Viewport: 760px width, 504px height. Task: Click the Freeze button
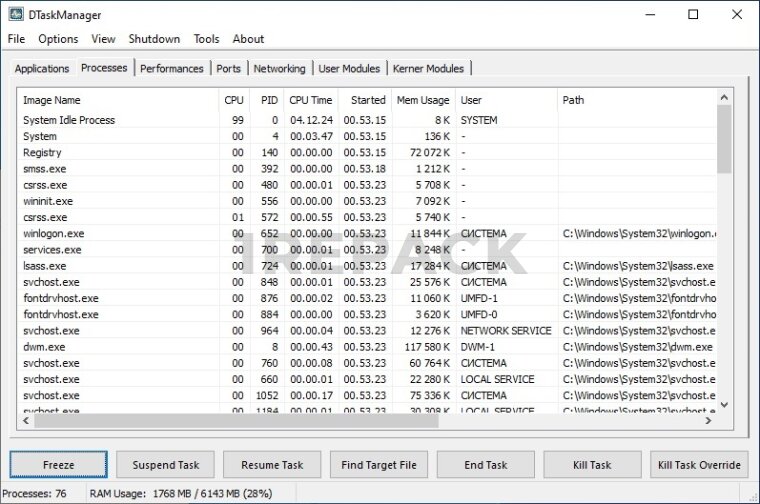(x=59, y=465)
